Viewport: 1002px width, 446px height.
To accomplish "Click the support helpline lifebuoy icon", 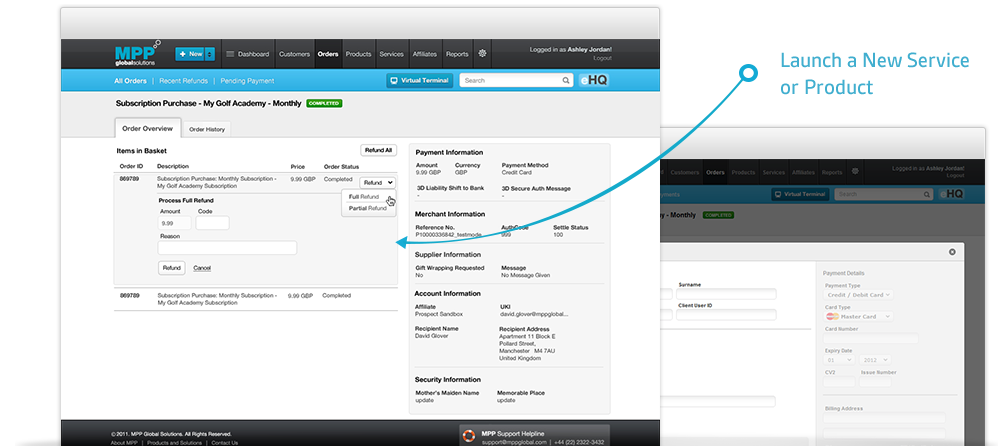I will (468, 436).
